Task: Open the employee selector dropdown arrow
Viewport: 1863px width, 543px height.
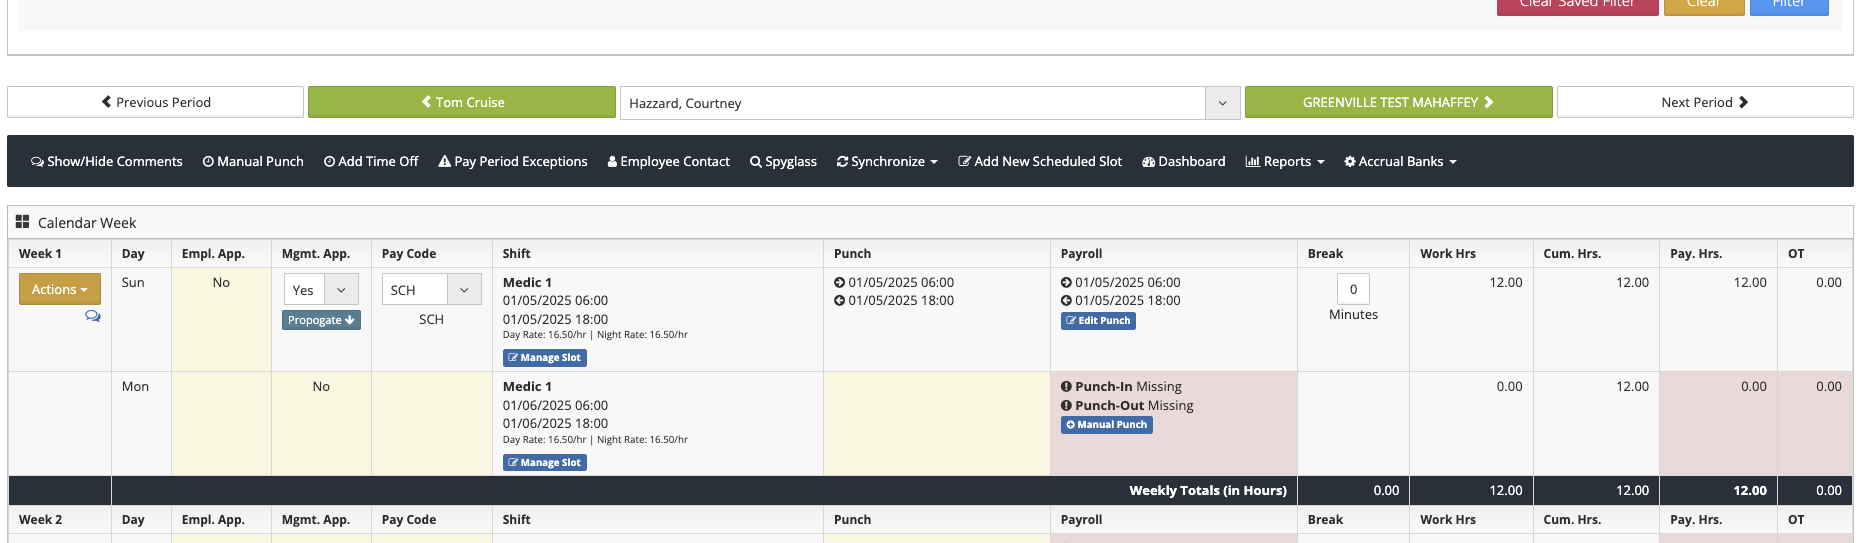Action: (1222, 103)
